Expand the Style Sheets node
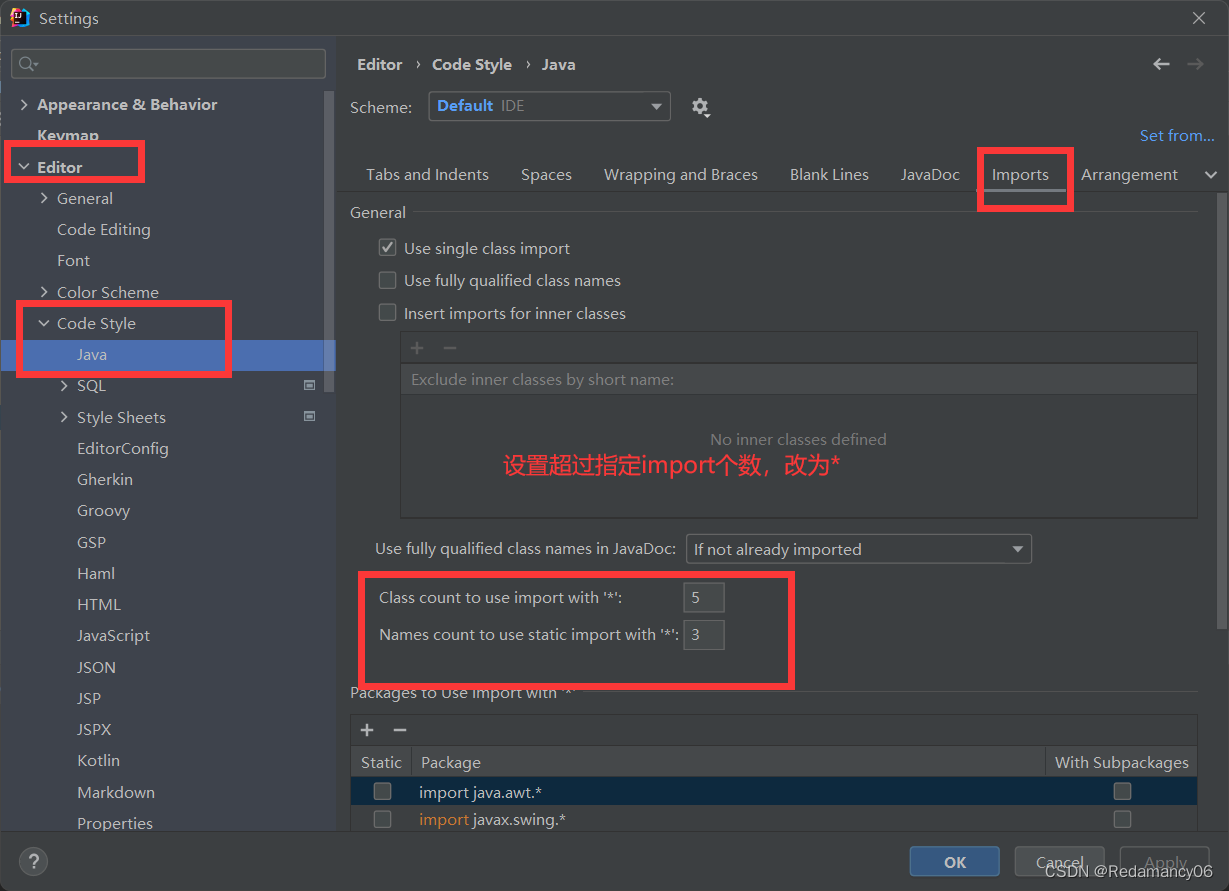The image size is (1229, 891). (x=64, y=417)
